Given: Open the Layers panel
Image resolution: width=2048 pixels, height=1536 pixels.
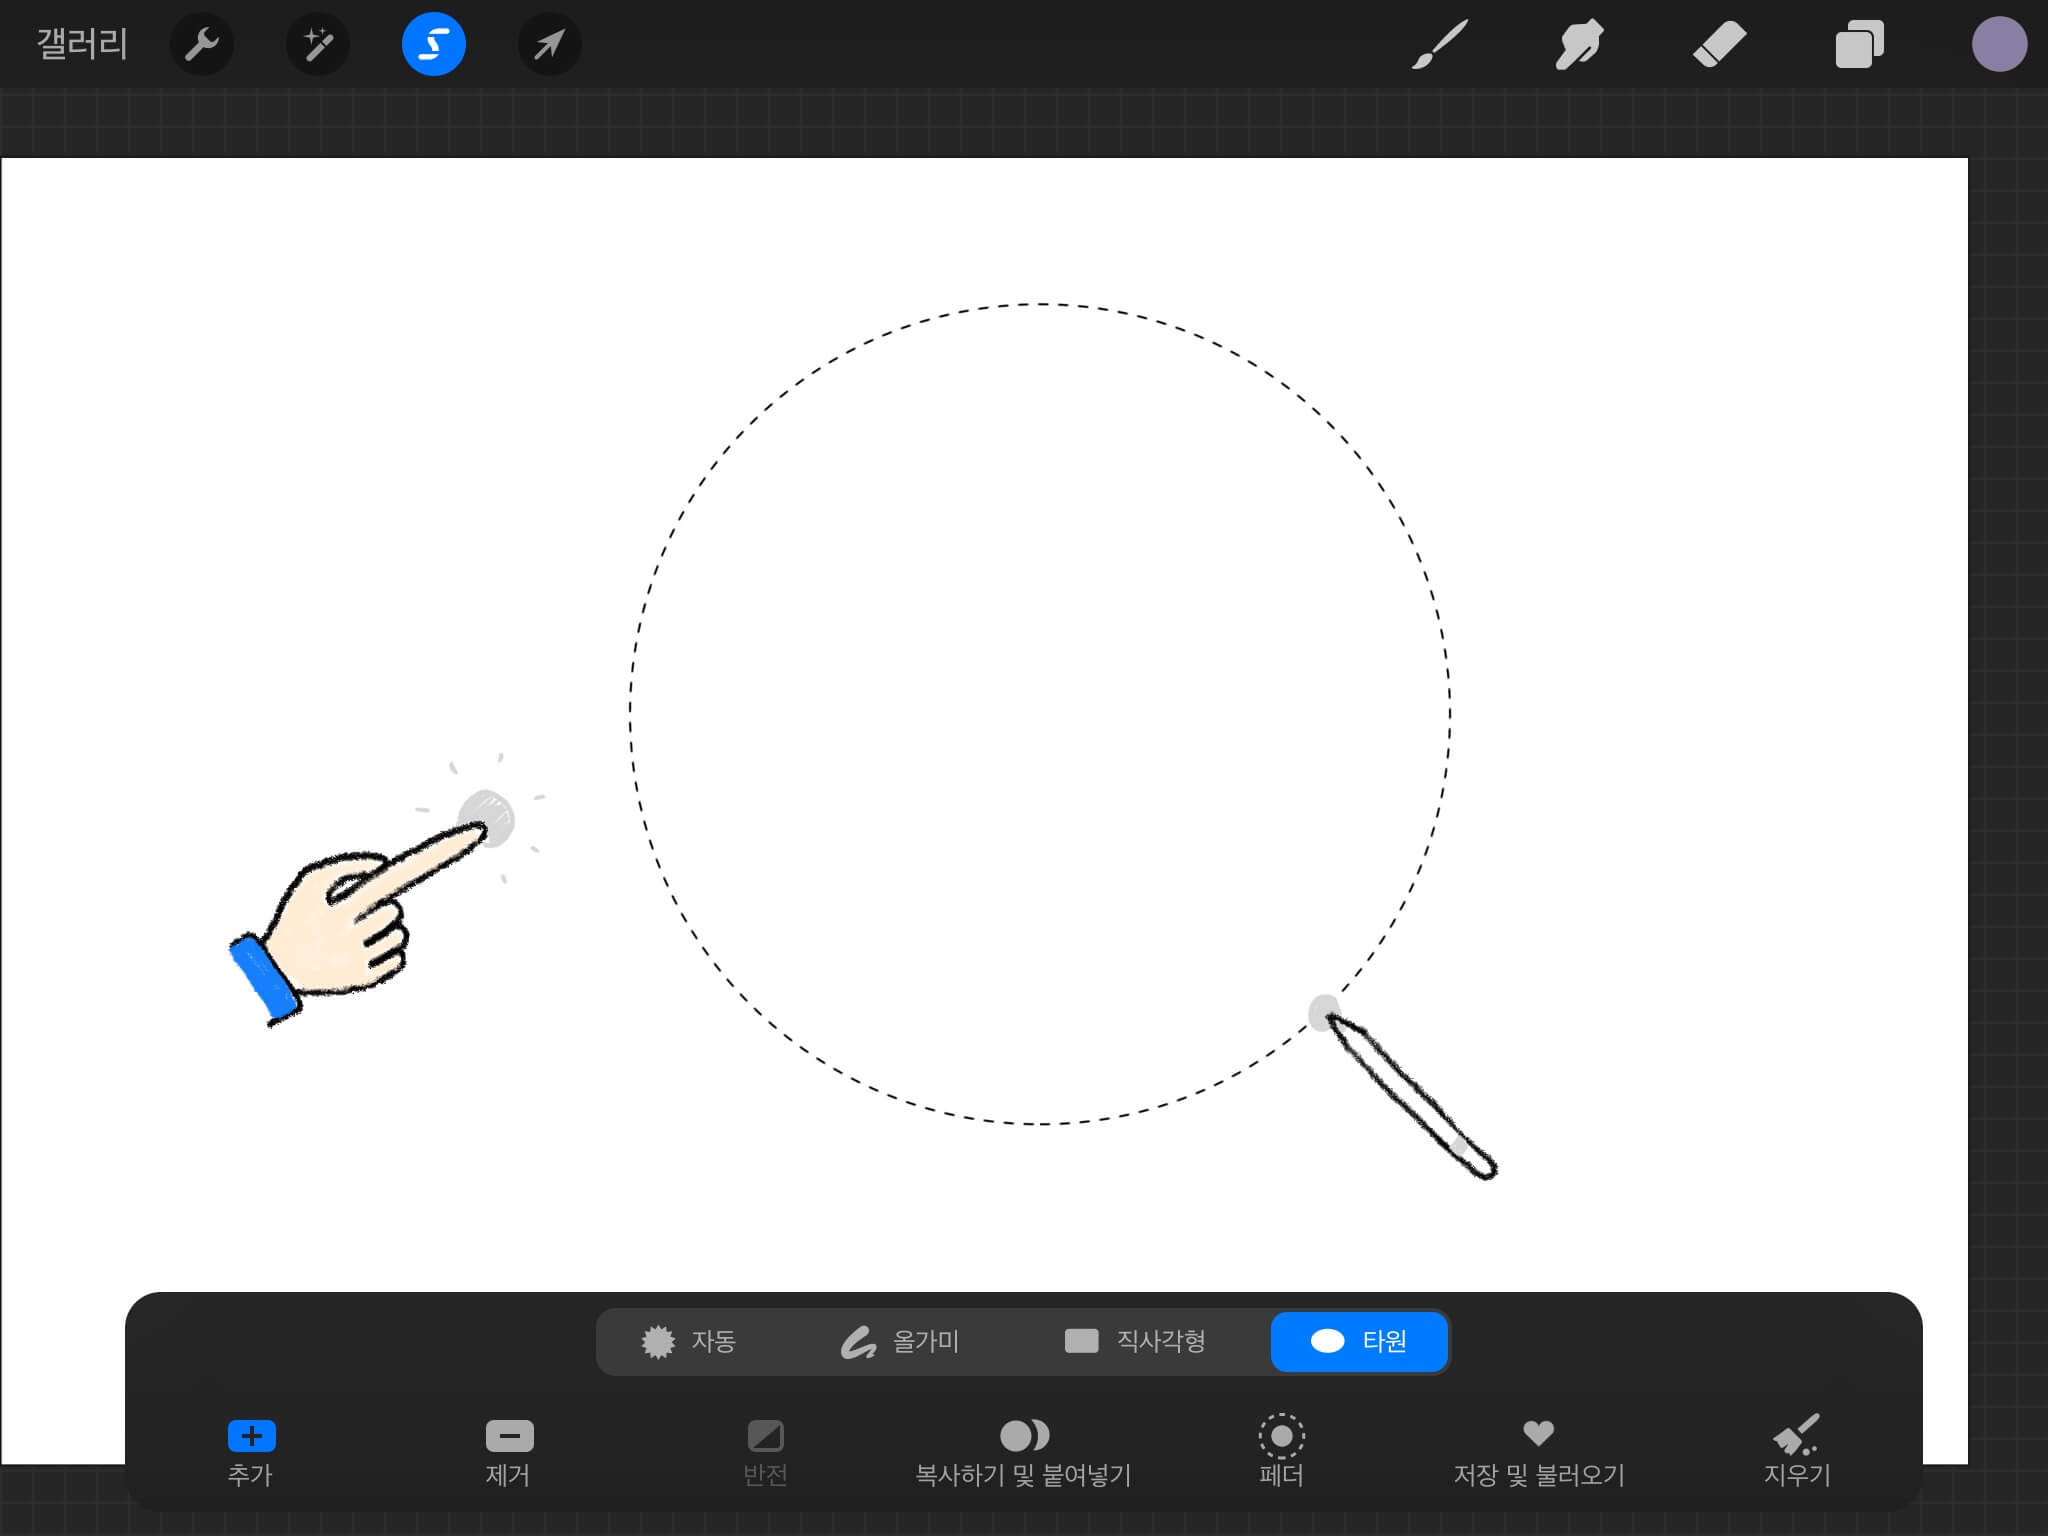Looking at the screenshot, I should (x=1859, y=45).
